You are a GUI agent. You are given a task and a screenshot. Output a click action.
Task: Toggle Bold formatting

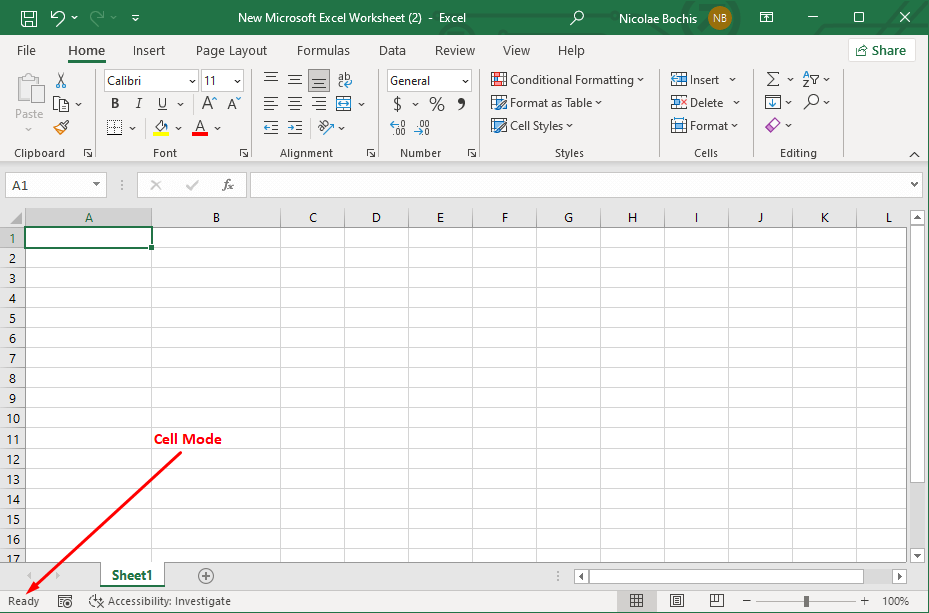[115, 104]
